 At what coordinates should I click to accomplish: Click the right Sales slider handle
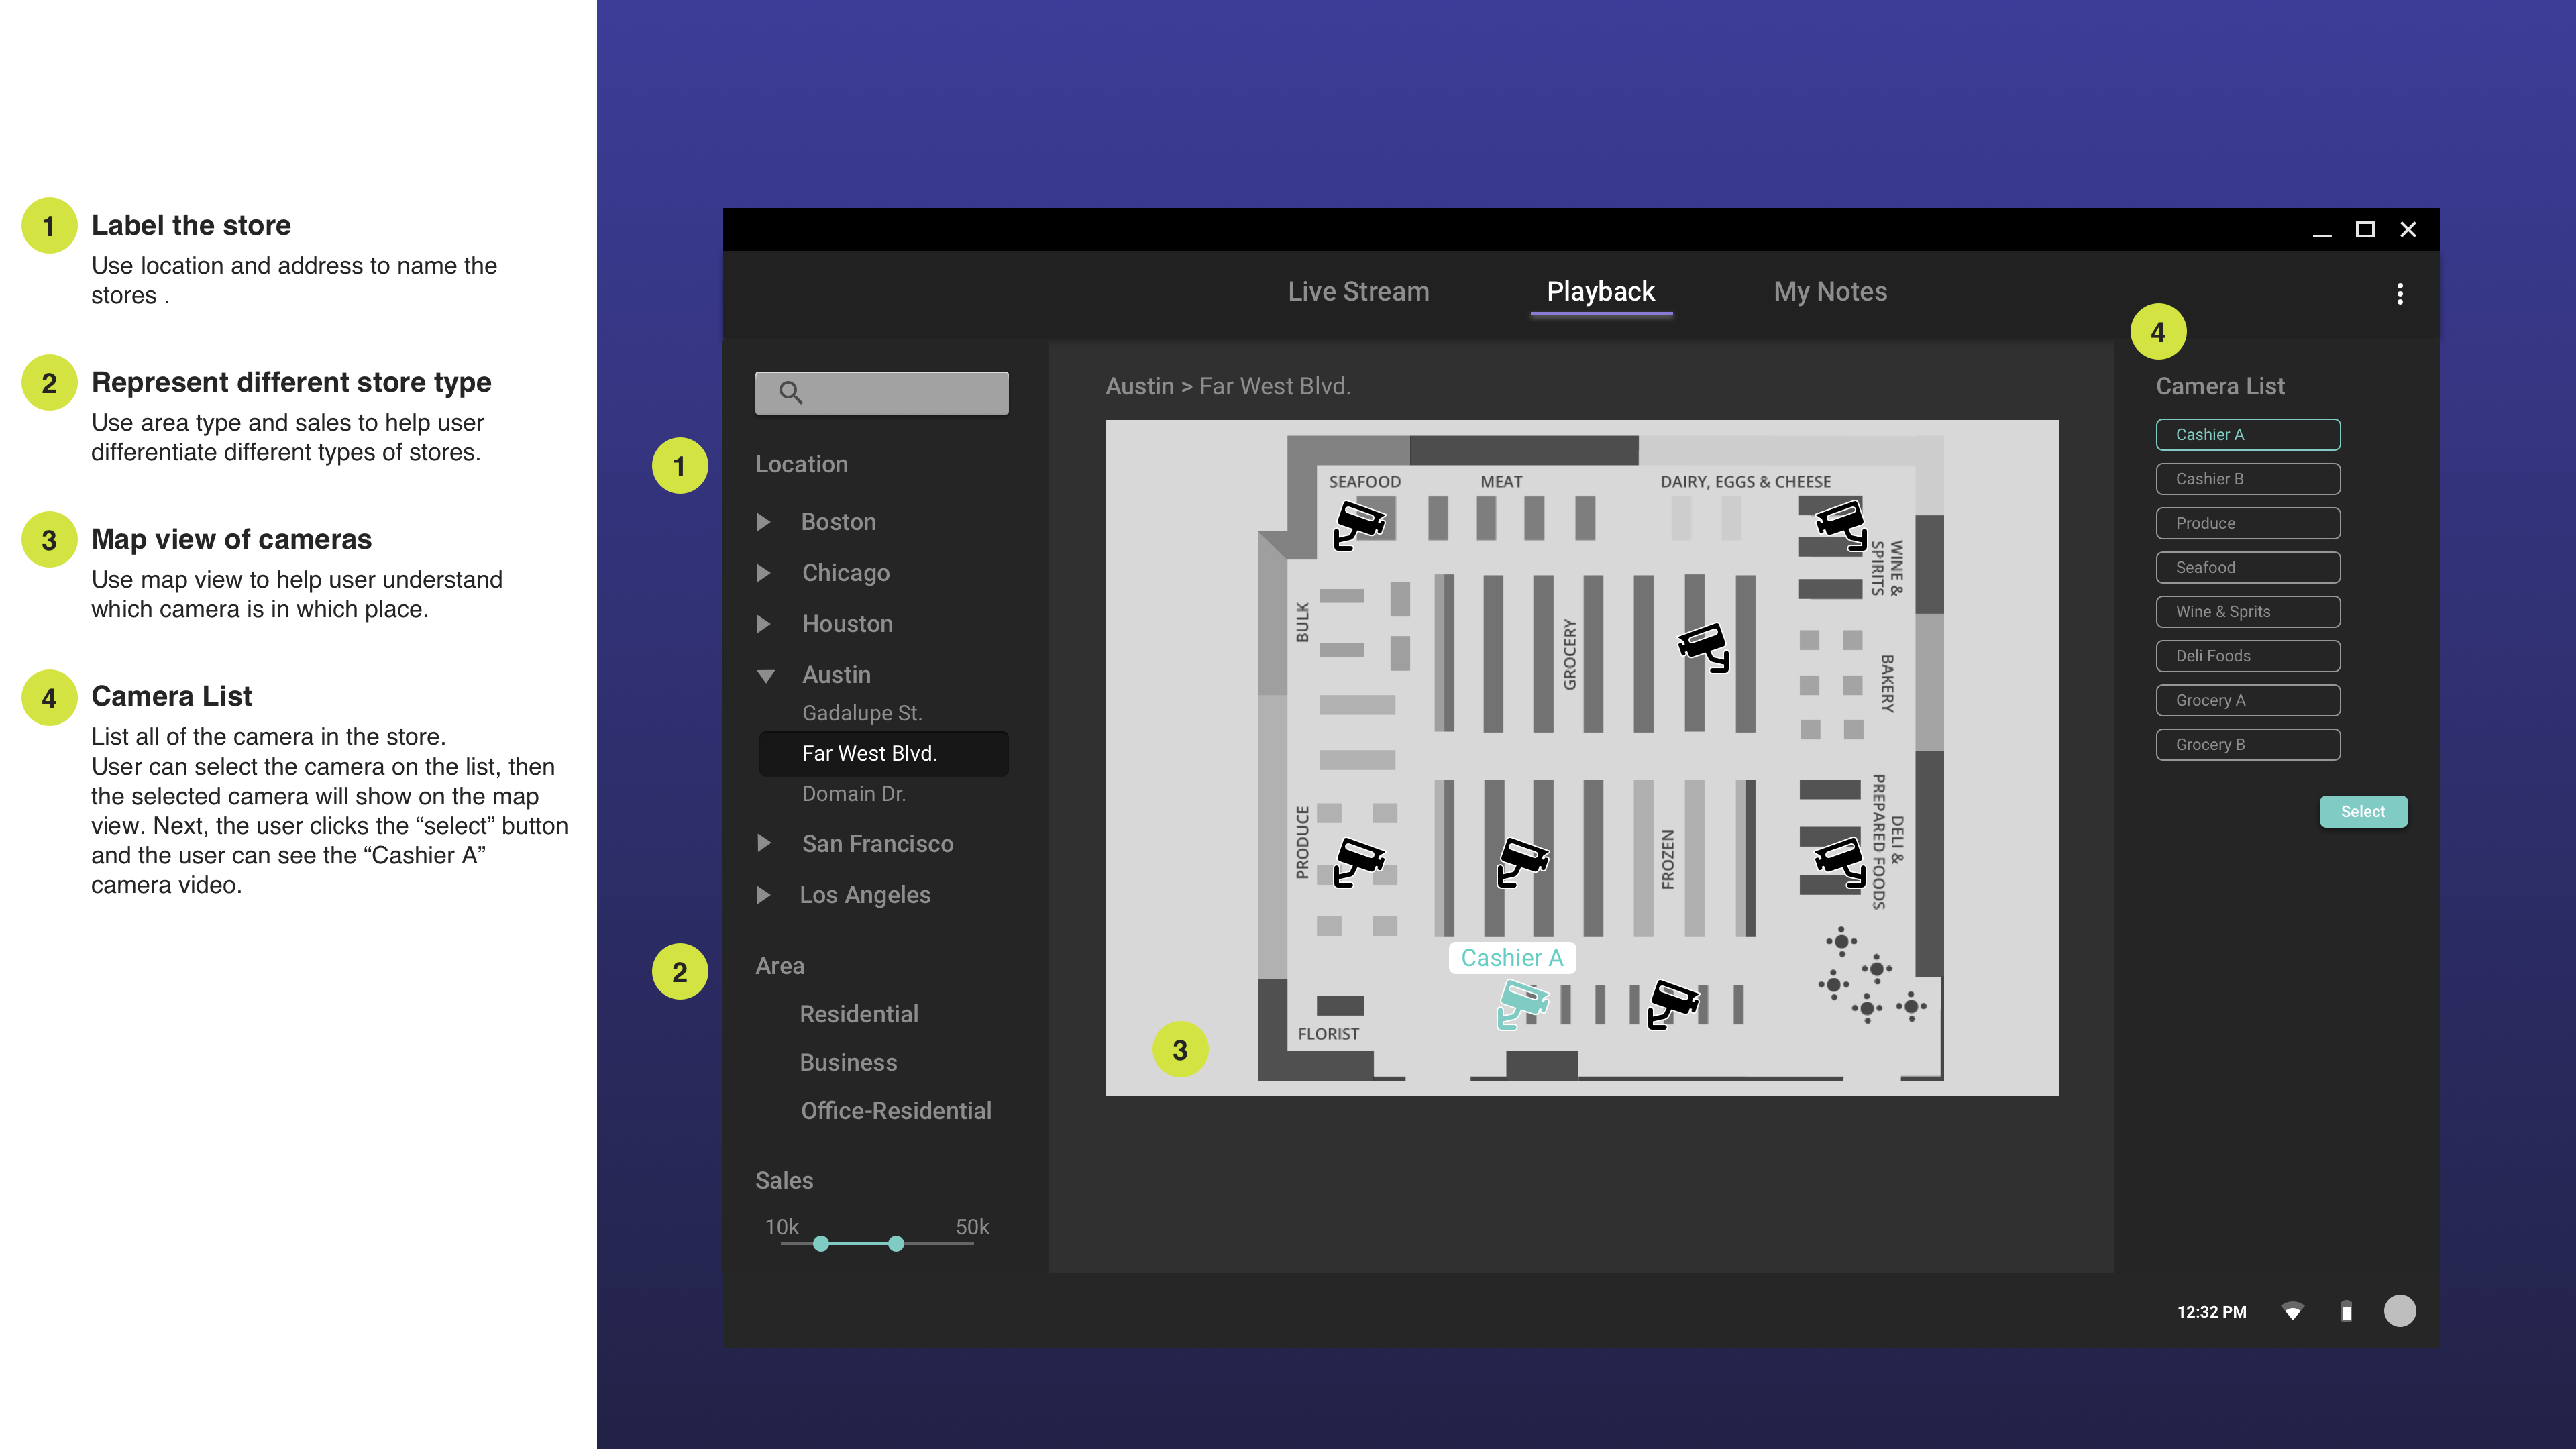896,1243
